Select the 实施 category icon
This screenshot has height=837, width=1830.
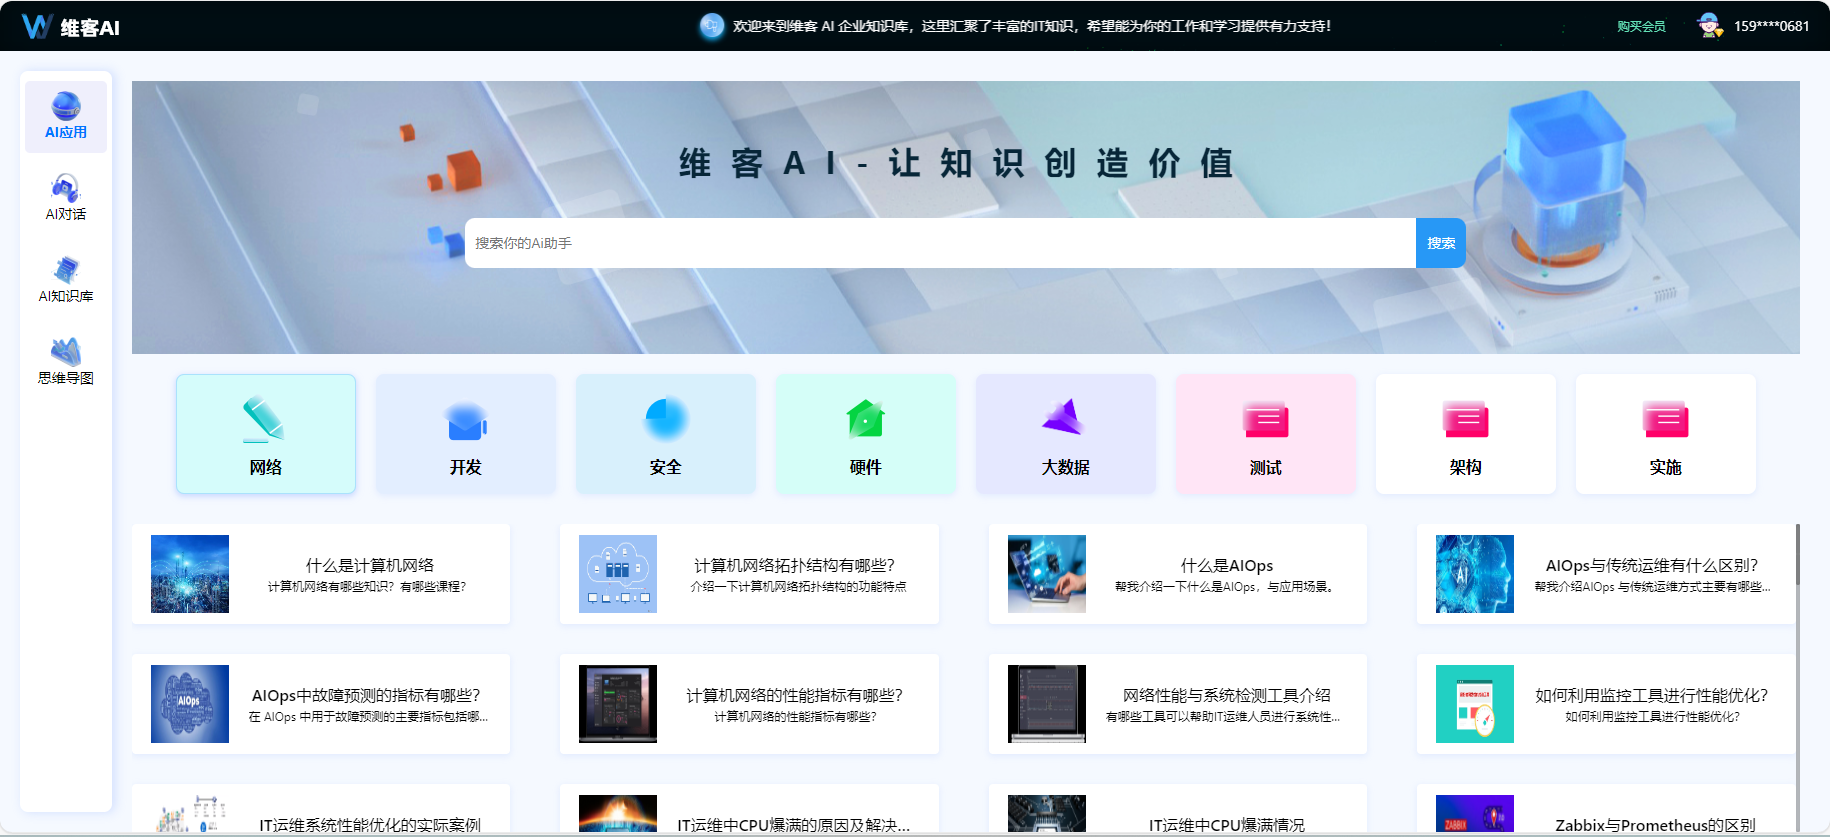[1666, 419]
